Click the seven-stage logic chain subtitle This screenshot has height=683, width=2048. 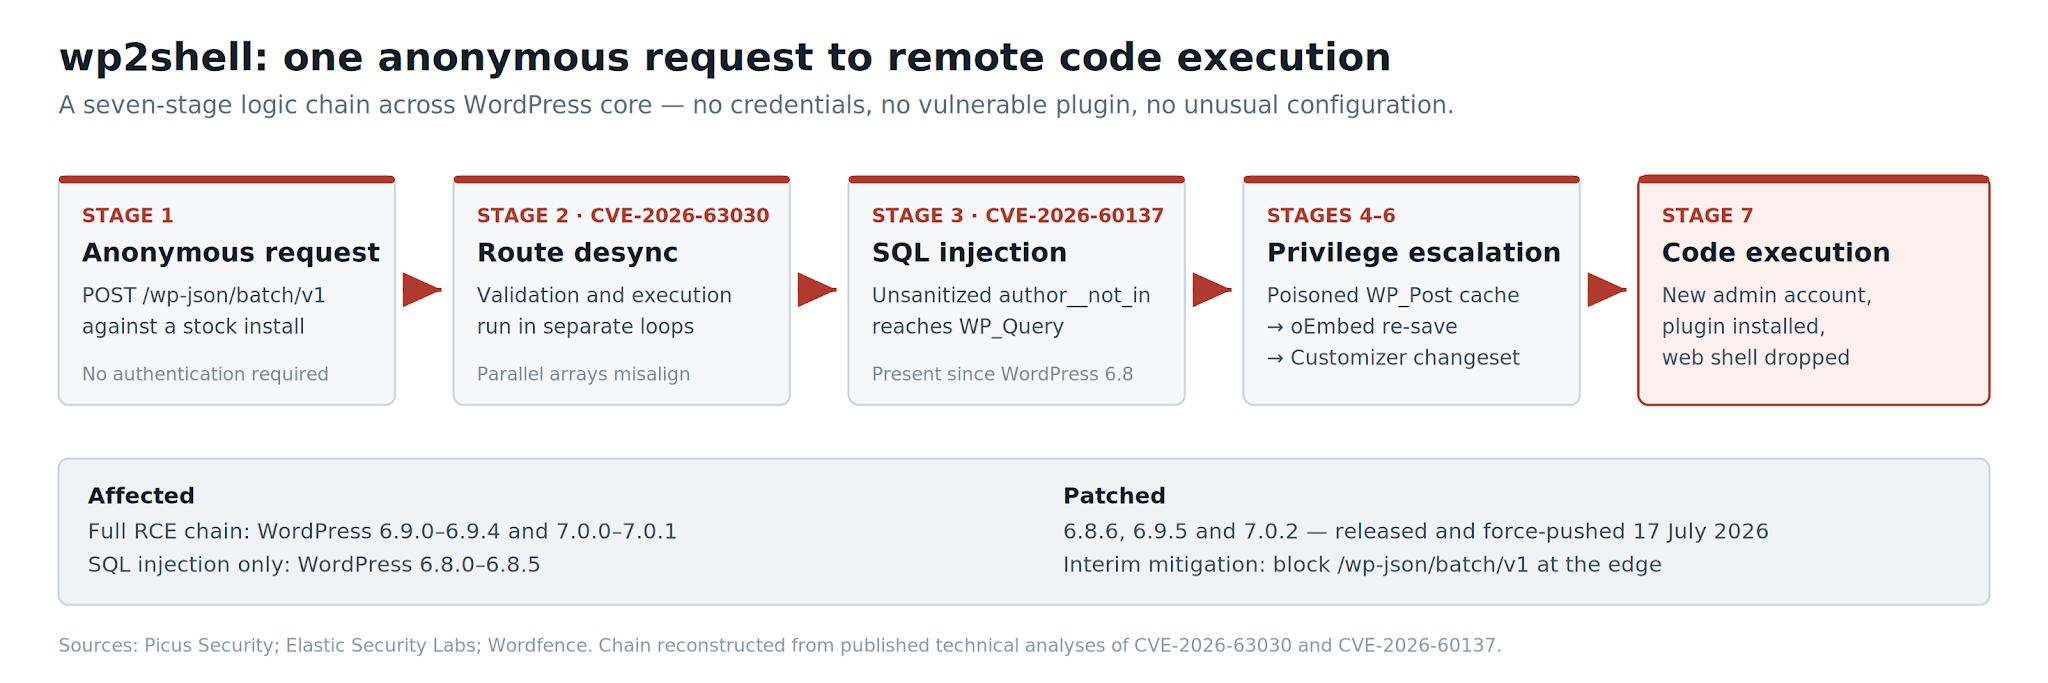(x=756, y=105)
